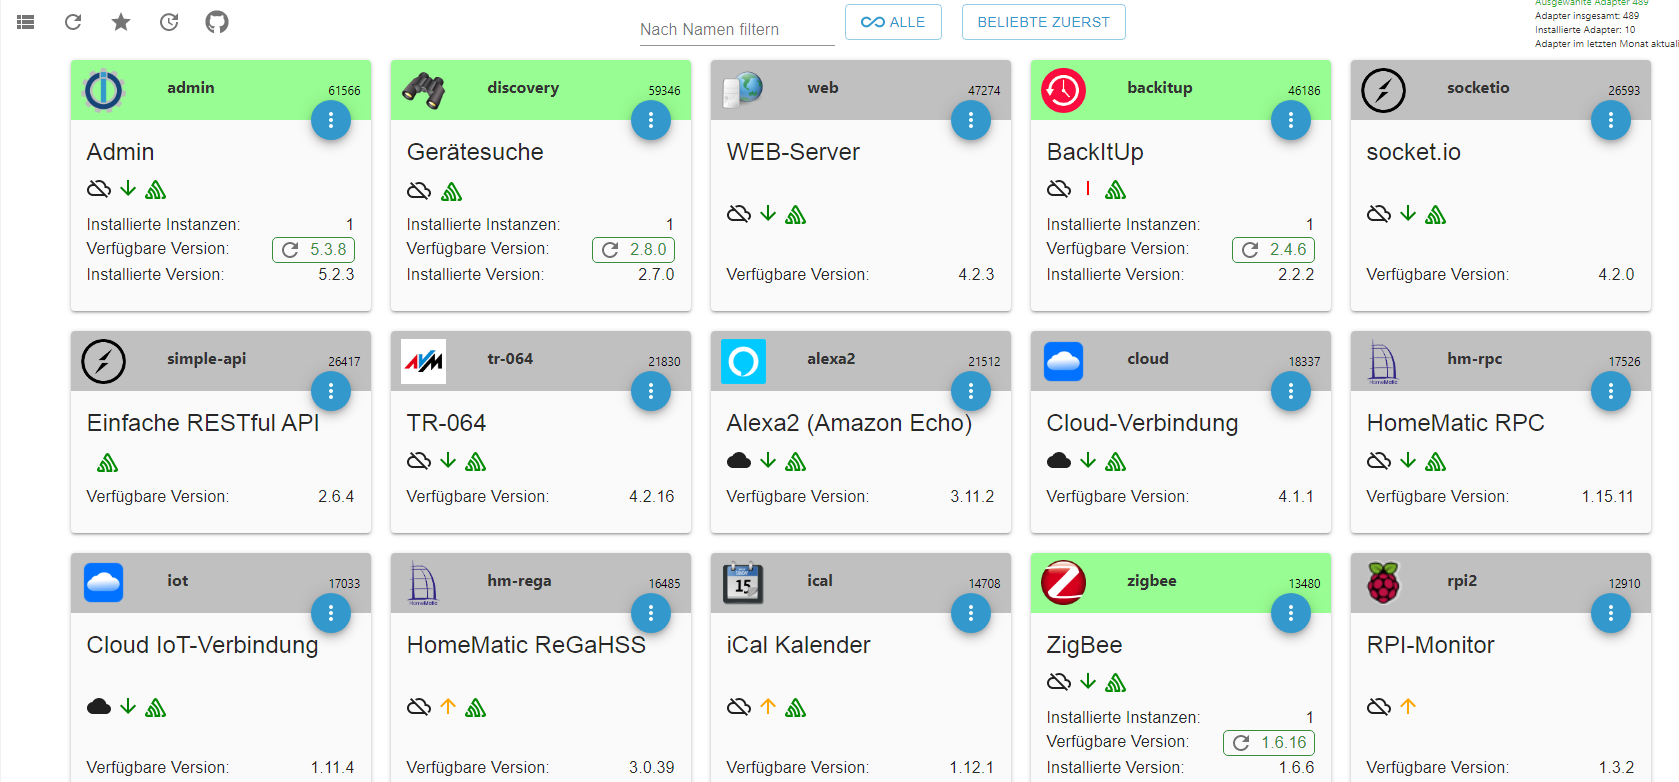Open the simple-api card three-dot menu
The image size is (1679, 782).
[331, 391]
